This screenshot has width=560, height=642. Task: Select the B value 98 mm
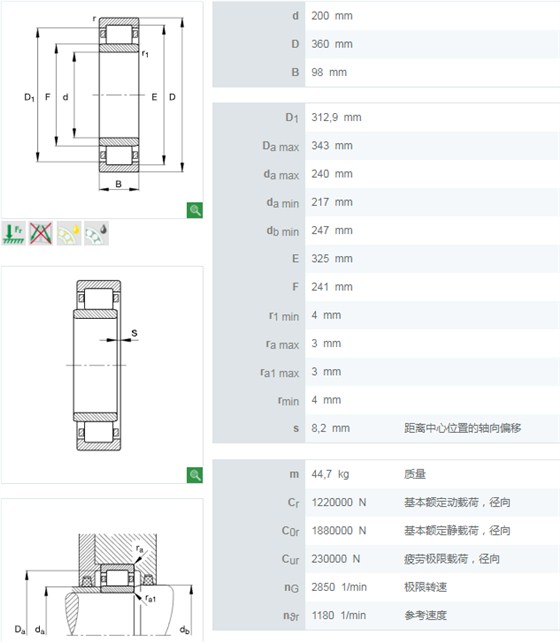click(329, 72)
